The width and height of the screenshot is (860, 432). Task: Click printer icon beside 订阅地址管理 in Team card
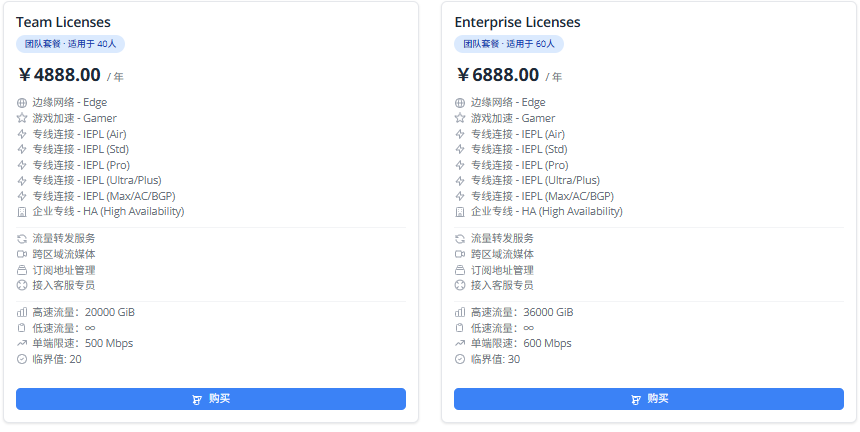23,270
